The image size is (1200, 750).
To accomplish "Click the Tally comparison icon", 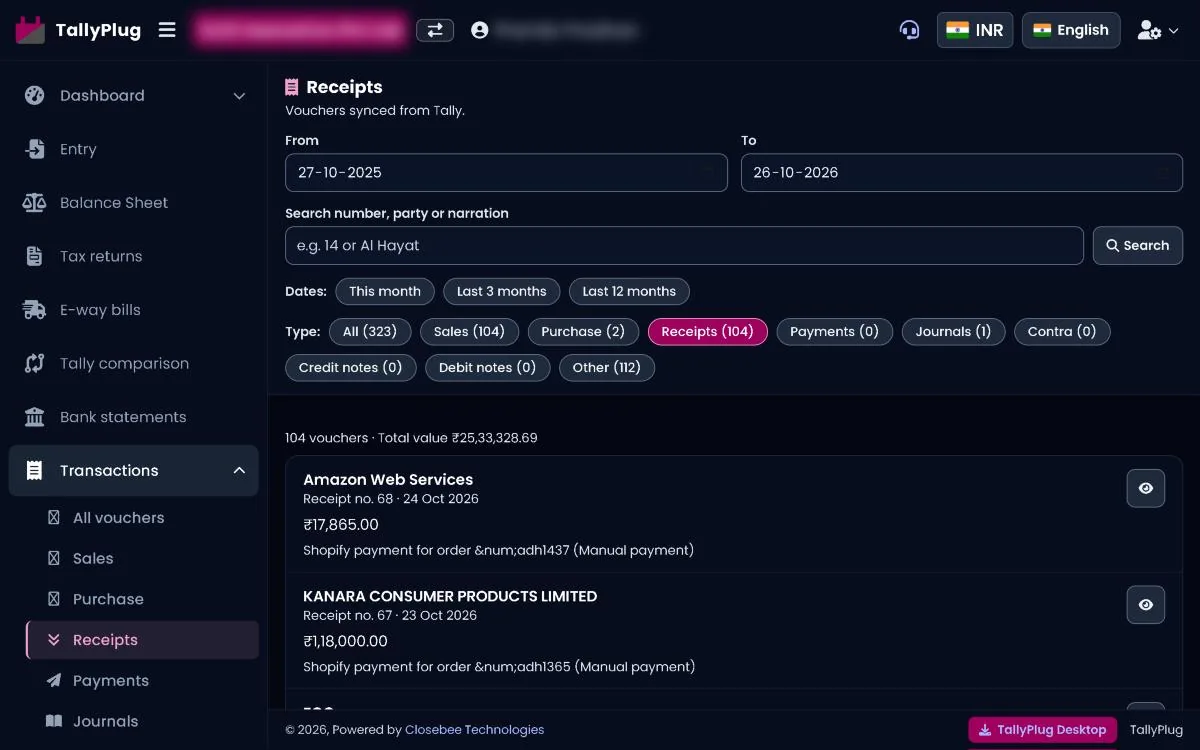I will pyautogui.click(x=34, y=363).
